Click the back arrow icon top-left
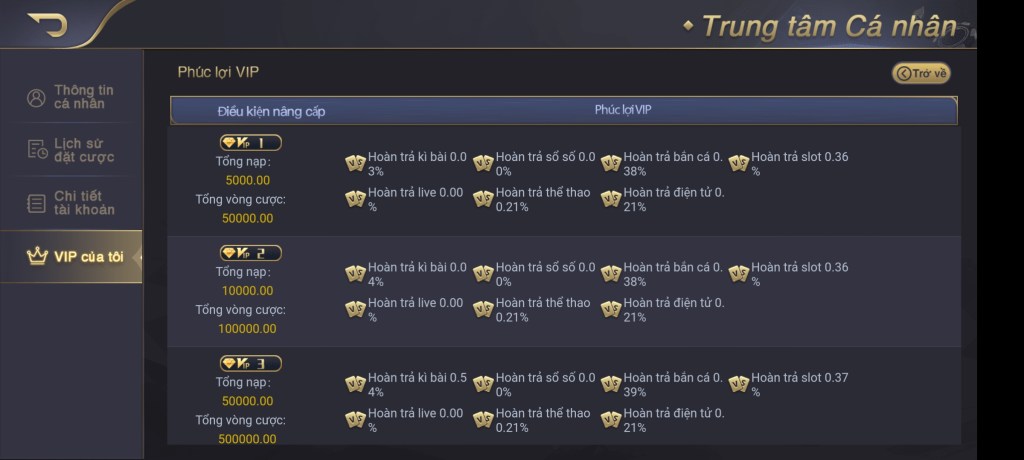 47,24
